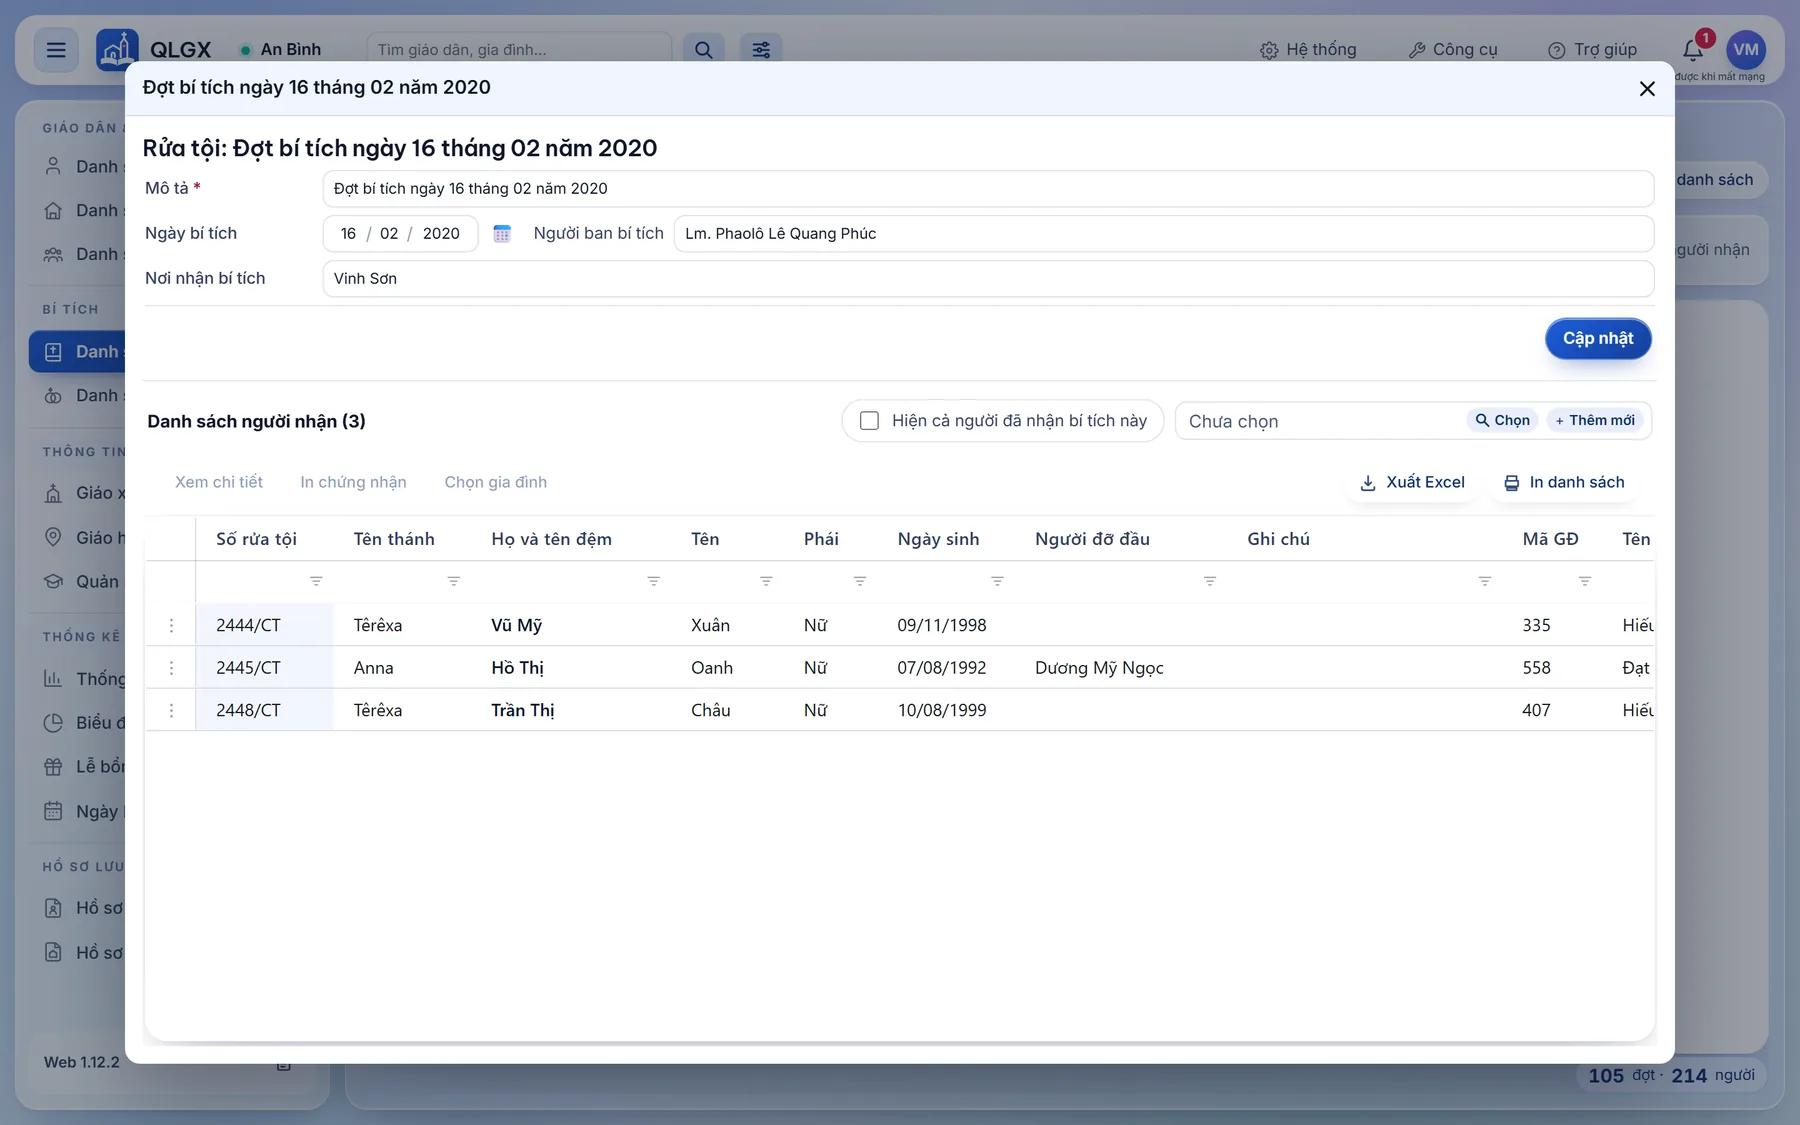The image size is (1800, 1125).
Task: Filter the Số rửa tội column
Action: [x=316, y=581]
